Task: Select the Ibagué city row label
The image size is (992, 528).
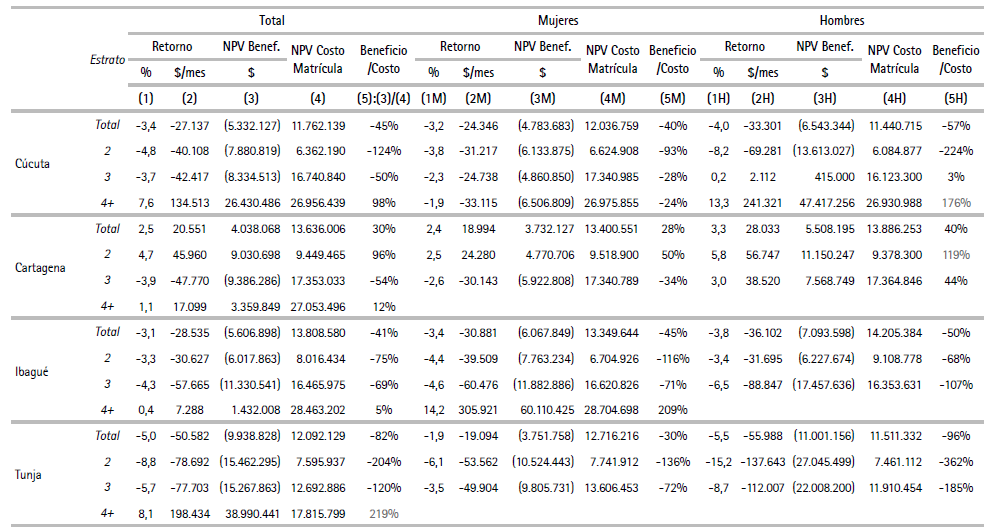Action: point(36,371)
